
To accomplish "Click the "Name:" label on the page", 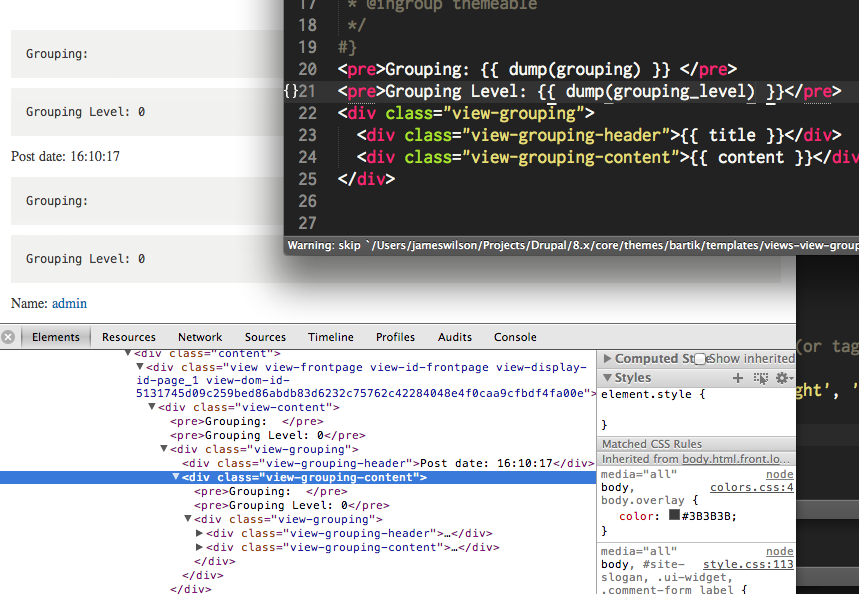I will 30,304.
